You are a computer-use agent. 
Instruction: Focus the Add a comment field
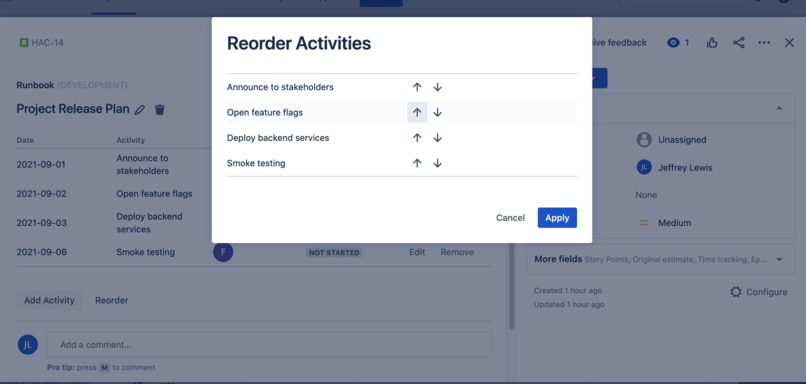click(269, 344)
